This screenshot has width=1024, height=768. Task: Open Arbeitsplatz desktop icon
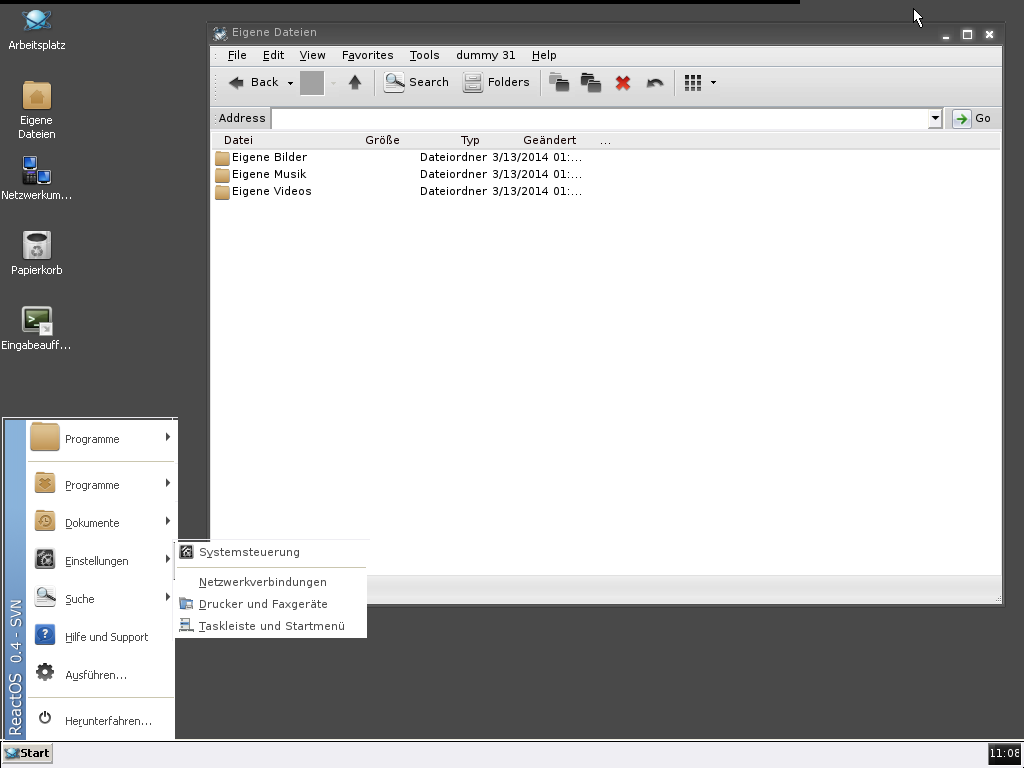[x=37, y=30]
